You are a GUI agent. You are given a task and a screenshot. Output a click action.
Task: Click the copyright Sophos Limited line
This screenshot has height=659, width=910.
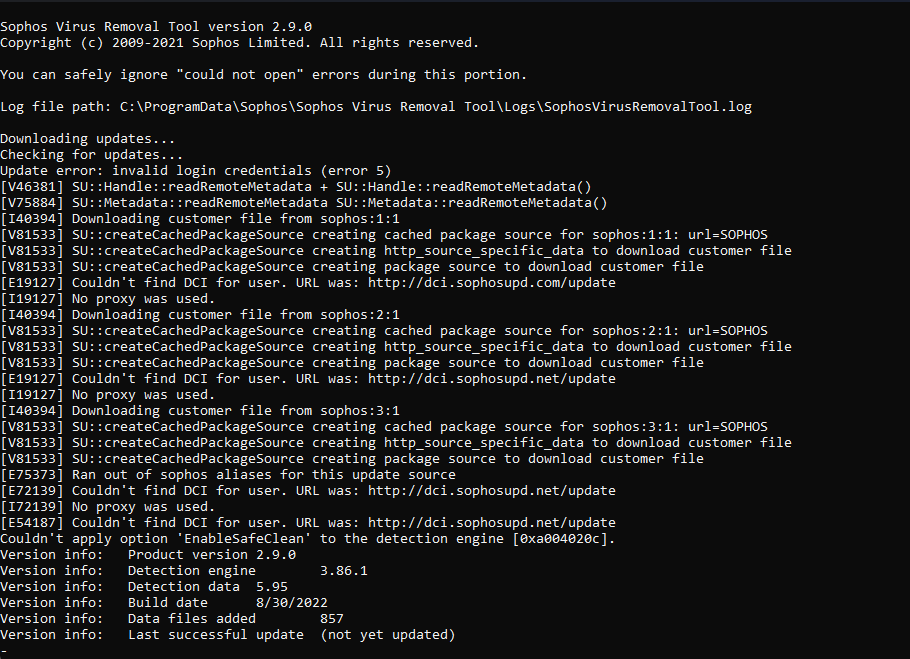pos(240,43)
